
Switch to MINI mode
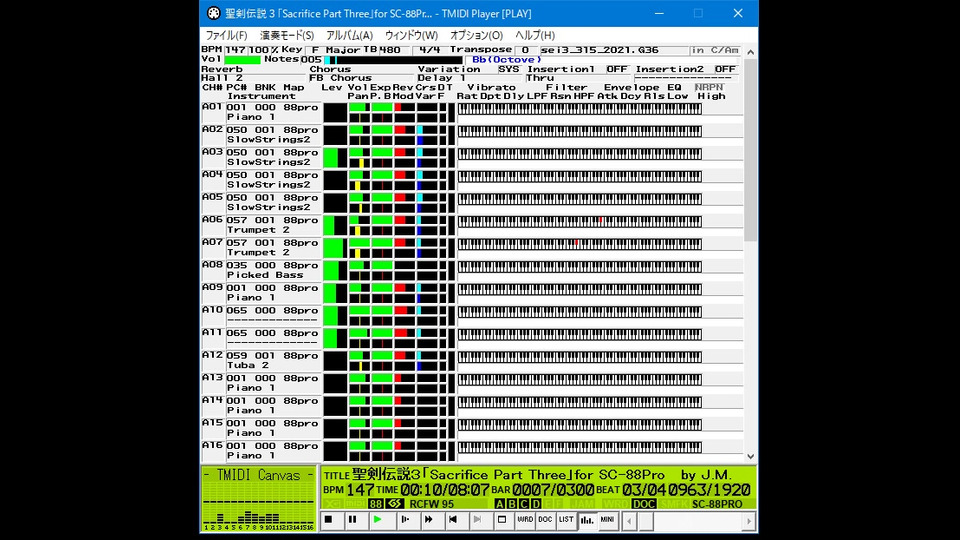coord(607,520)
